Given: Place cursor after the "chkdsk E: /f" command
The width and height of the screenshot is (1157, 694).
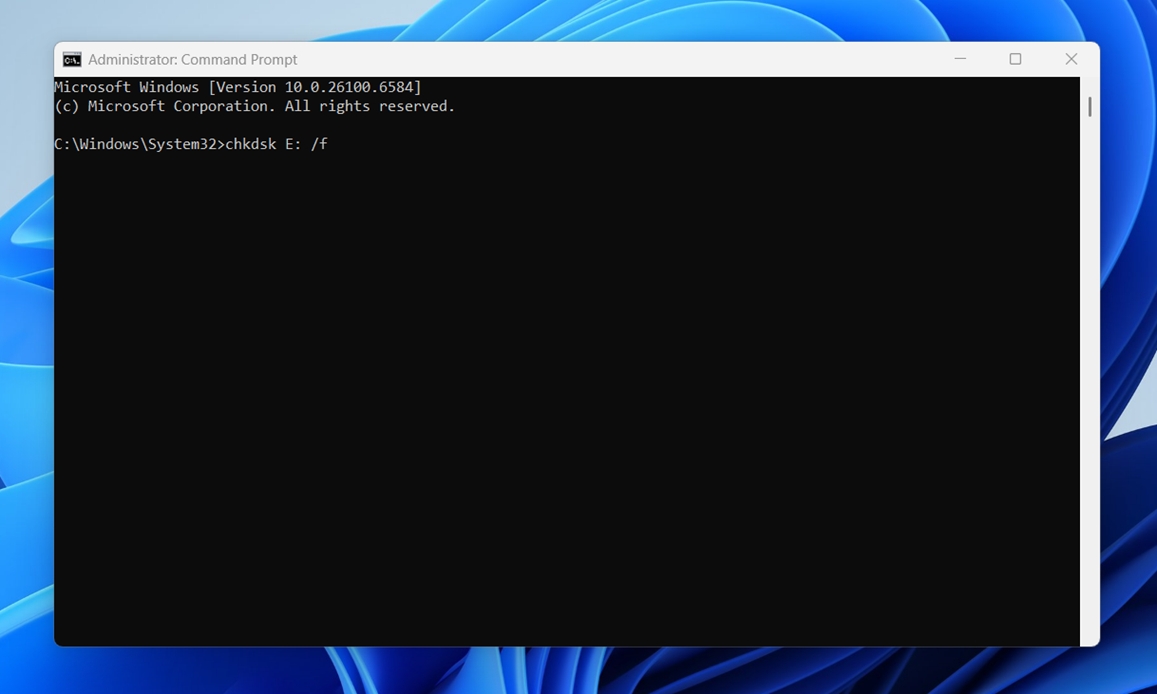Looking at the screenshot, I should (x=332, y=143).
